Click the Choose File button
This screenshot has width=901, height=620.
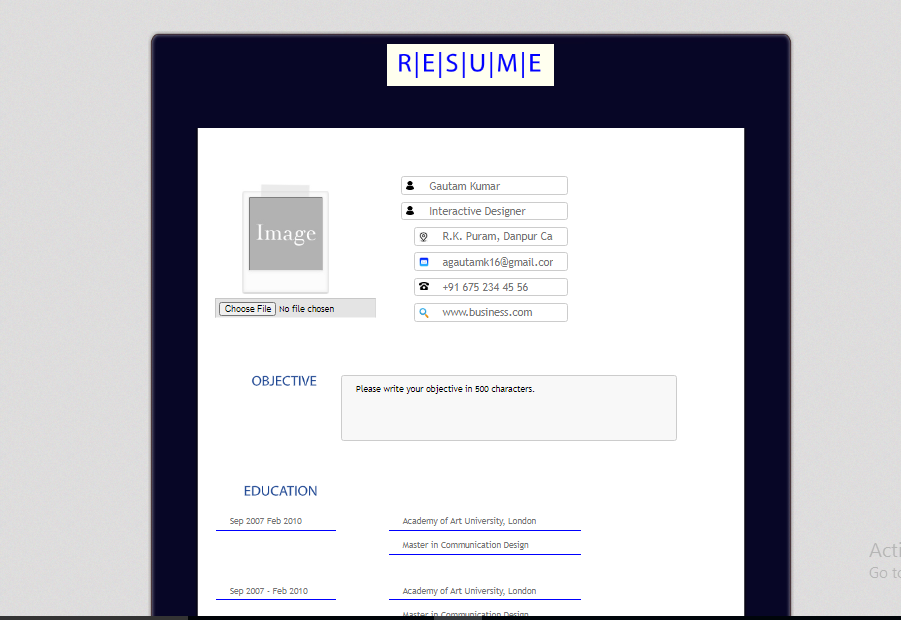pos(247,309)
